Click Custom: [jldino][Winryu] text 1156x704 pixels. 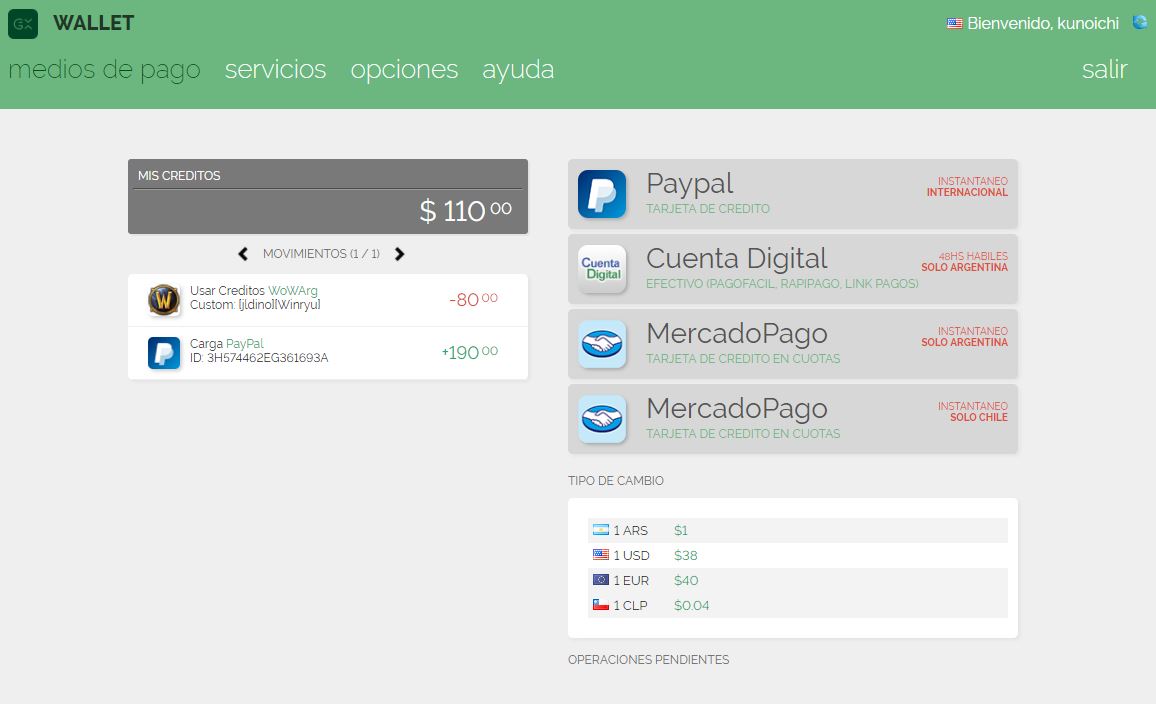255,304
